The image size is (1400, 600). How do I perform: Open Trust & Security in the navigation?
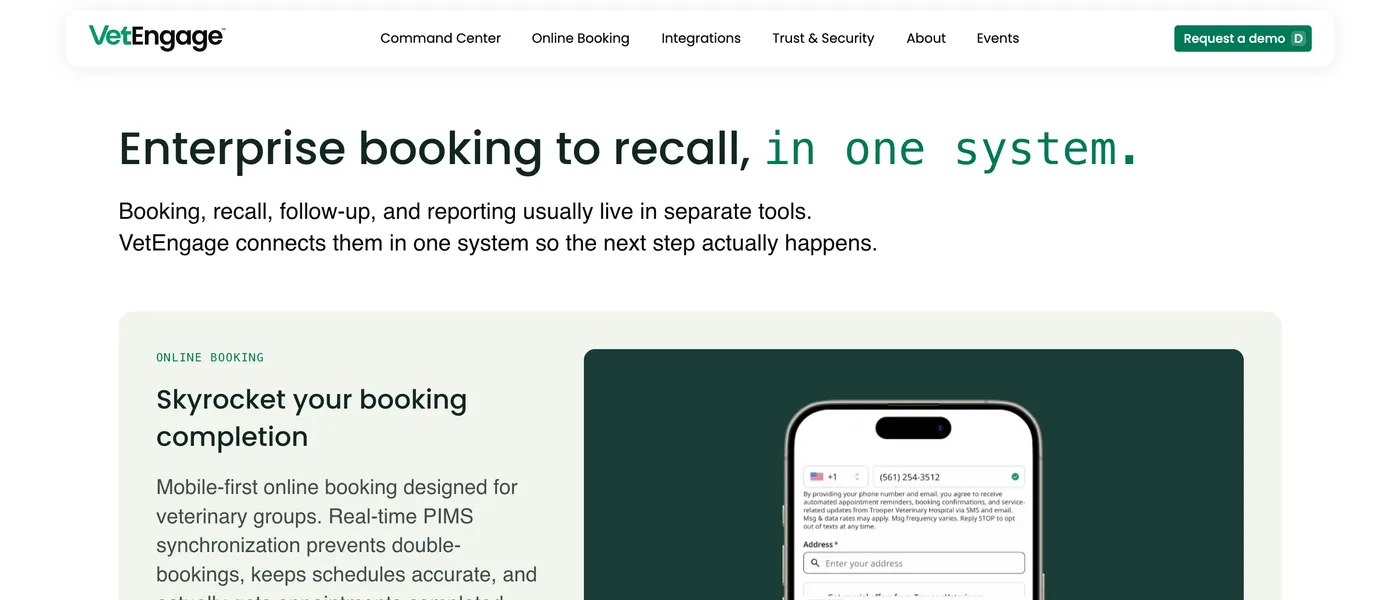[823, 38]
